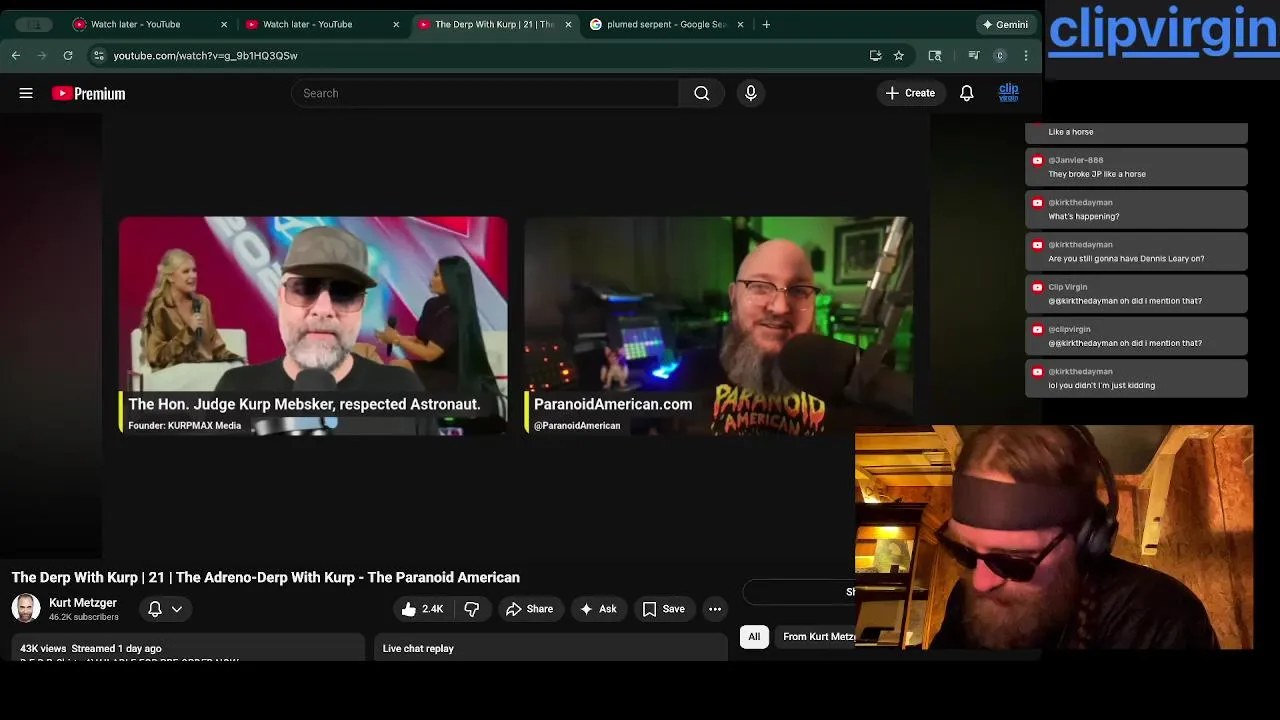The height and width of the screenshot is (720, 1280).
Task: Click the Ask button
Action: point(598,609)
